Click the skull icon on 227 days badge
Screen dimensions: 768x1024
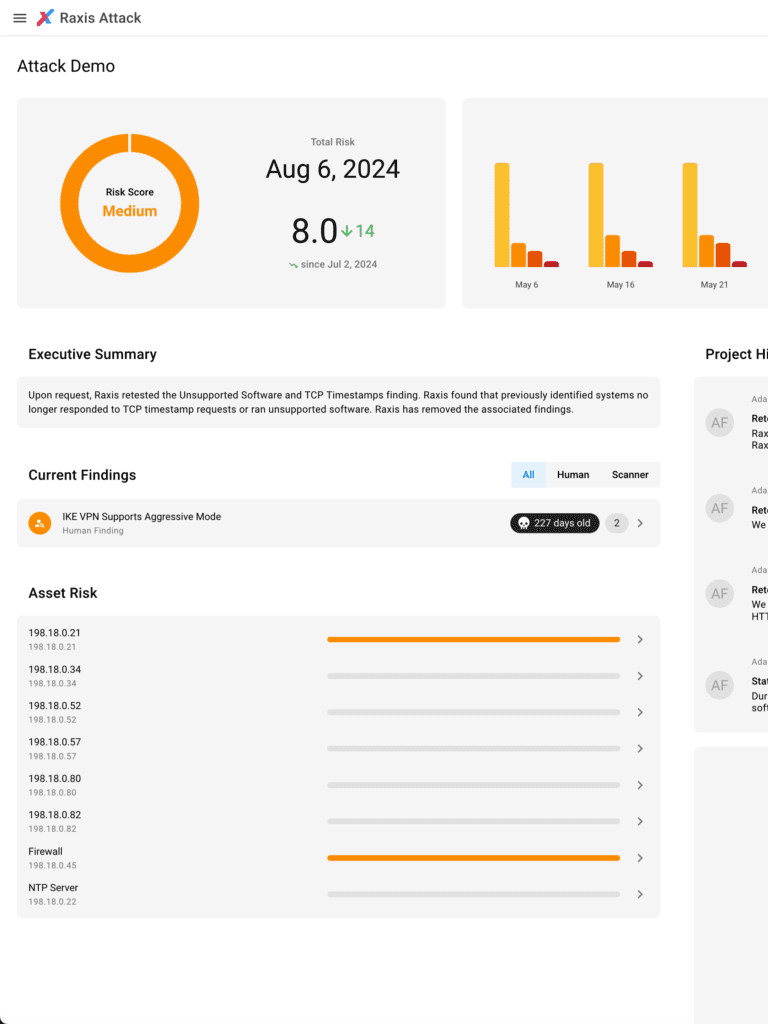click(524, 523)
